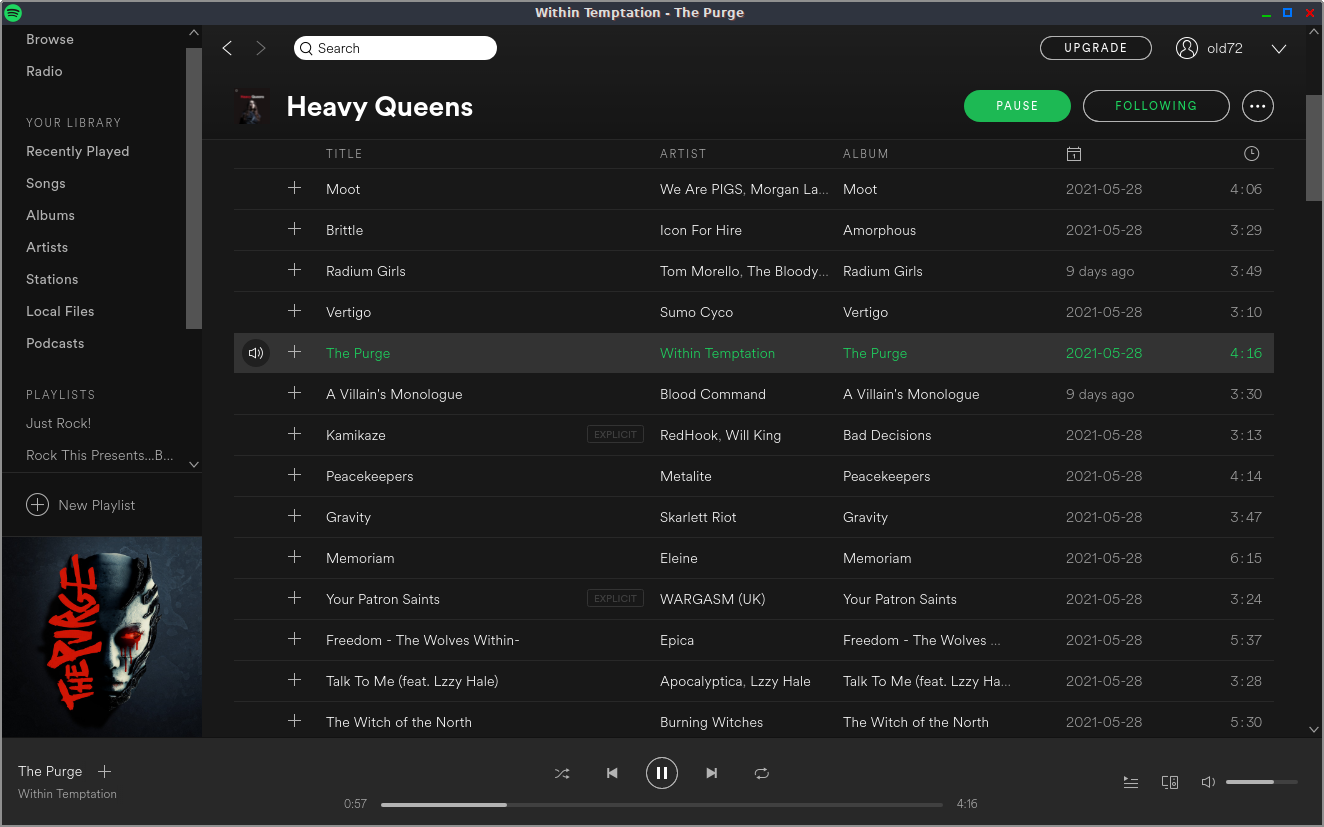The image size is (1324, 827).
Task: Skip to next track
Action: click(x=711, y=773)
